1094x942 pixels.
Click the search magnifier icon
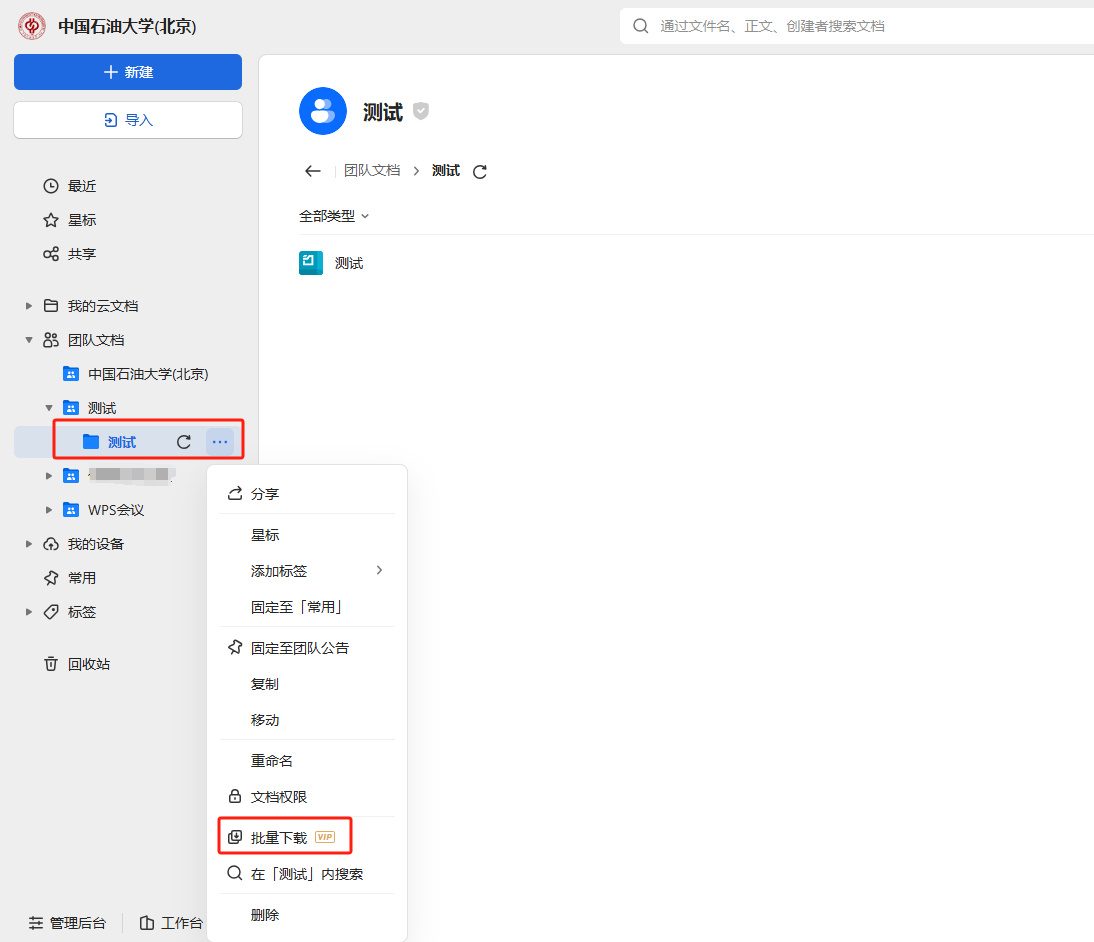pos(640,26)
